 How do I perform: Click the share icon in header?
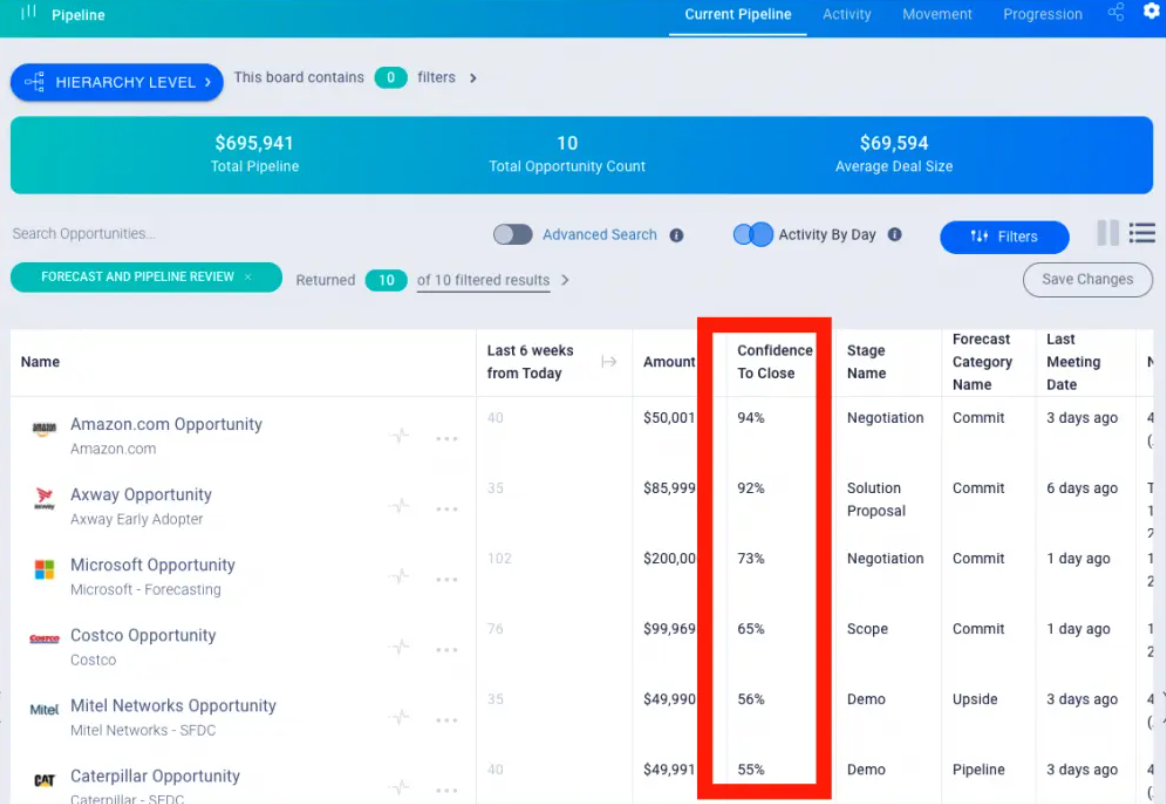coord(1115,12)
